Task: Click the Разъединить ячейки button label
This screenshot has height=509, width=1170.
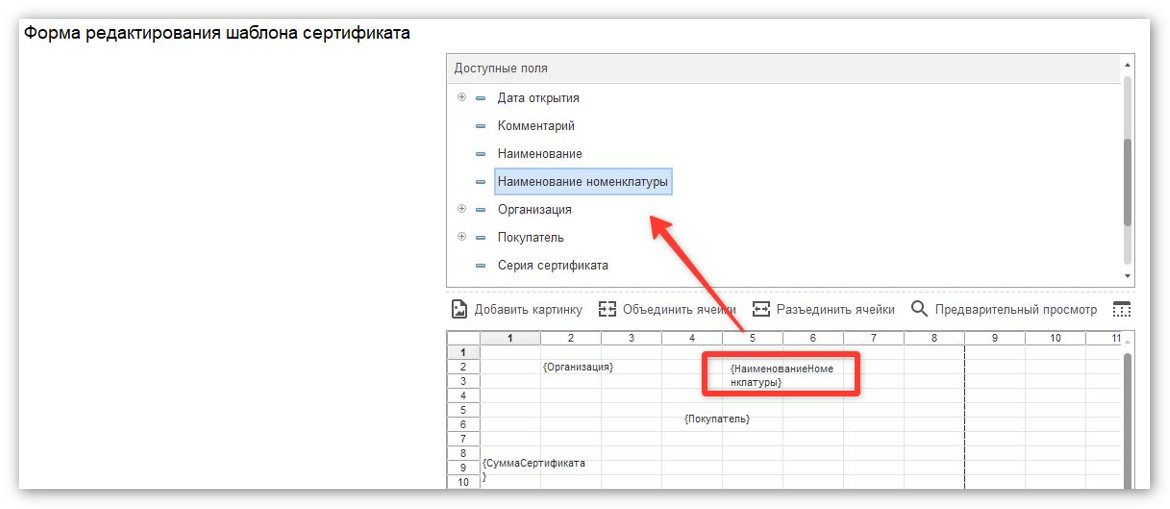Action: [835, 310]
